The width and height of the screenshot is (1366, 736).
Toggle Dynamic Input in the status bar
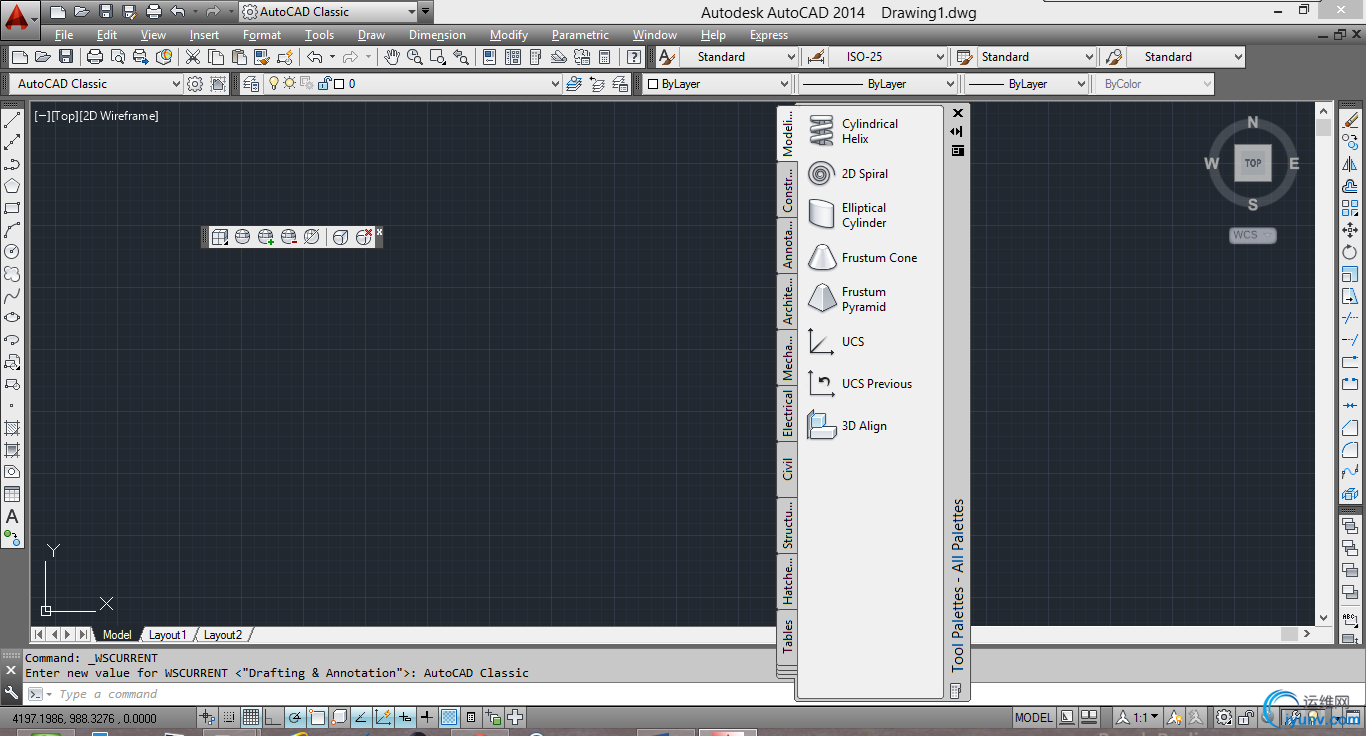405,717
